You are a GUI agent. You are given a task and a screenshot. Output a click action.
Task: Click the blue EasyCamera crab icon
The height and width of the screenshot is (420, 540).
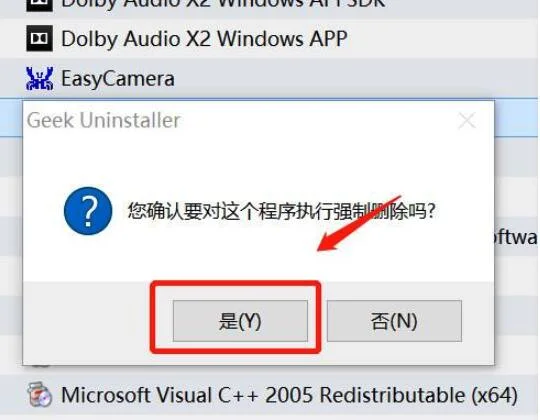tap(40, 78)
